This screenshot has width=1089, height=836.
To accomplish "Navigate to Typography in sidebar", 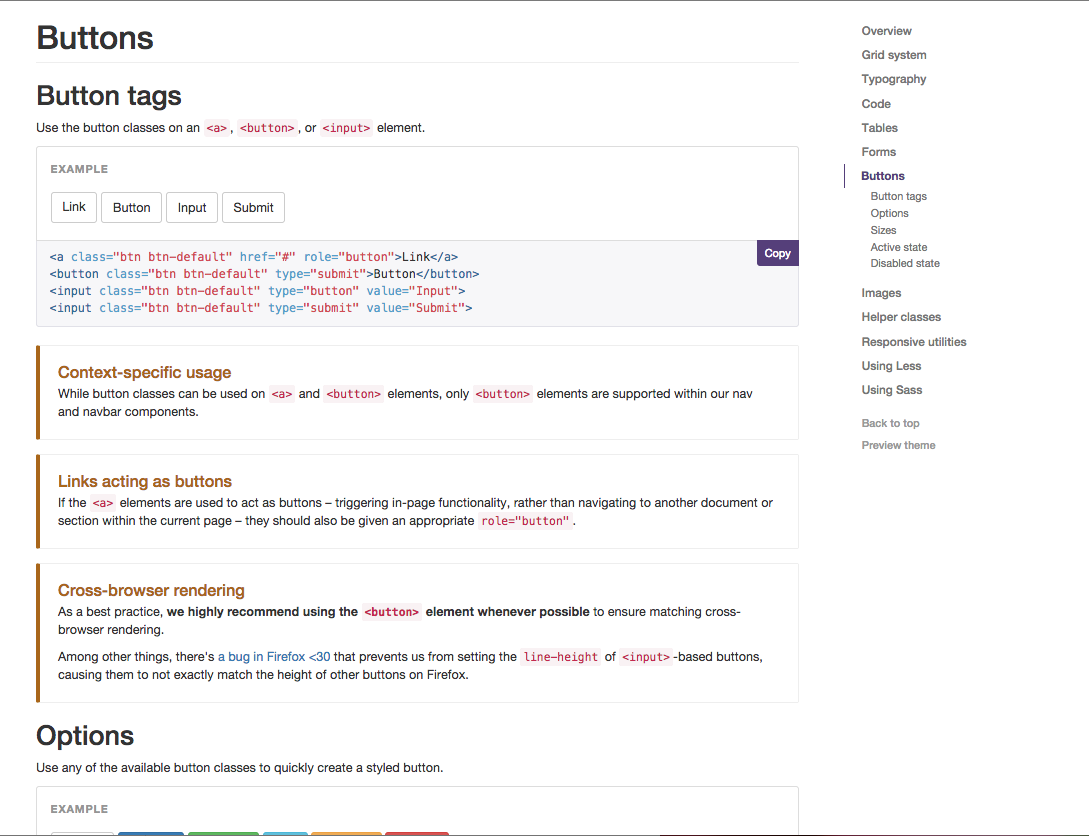I will 894,79.
